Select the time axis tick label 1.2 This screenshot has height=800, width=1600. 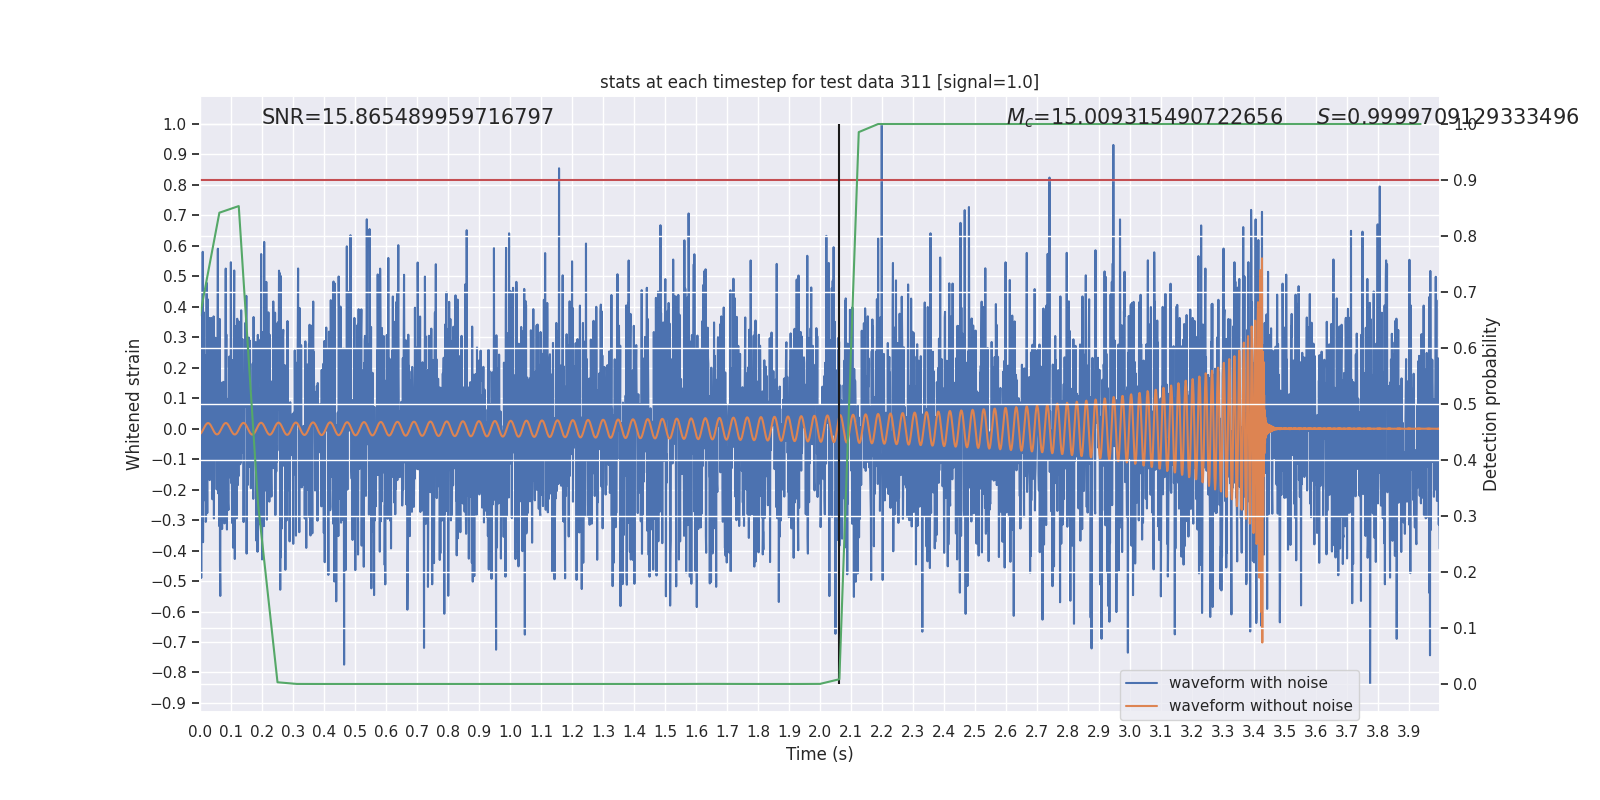coord(572,732)
